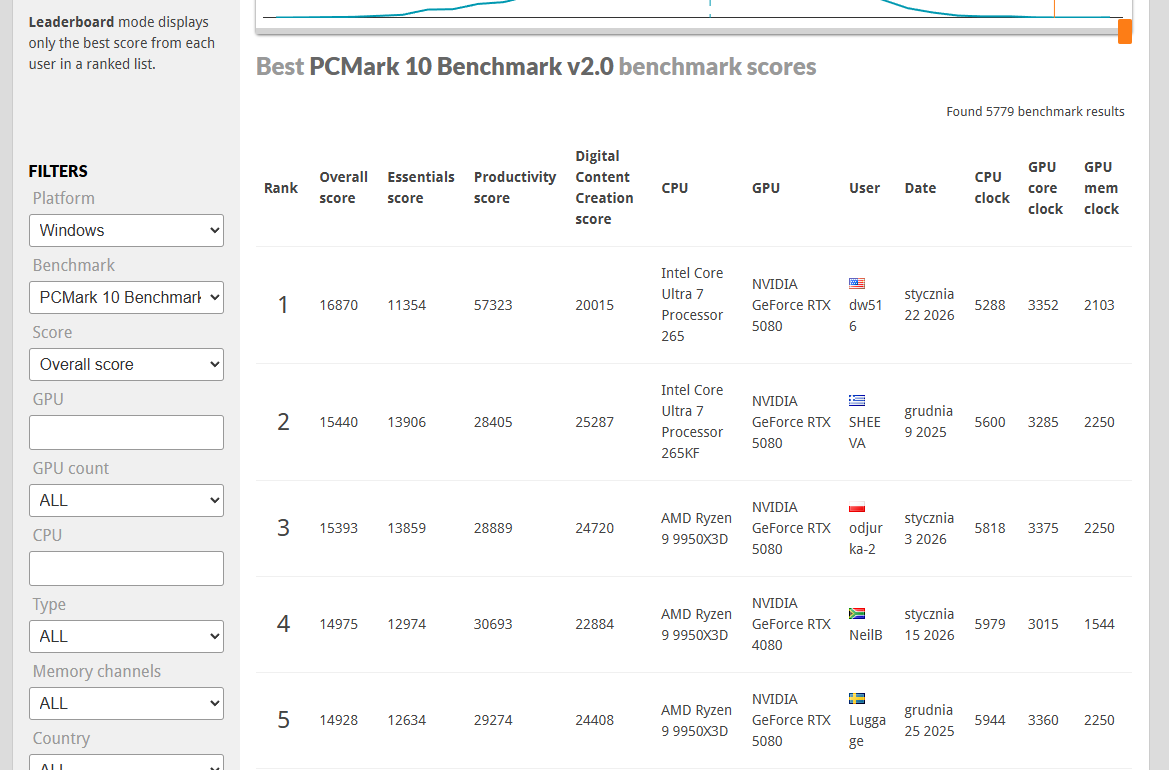Click the orange chart range slider handle
1169x770 pixels.
1125,31
